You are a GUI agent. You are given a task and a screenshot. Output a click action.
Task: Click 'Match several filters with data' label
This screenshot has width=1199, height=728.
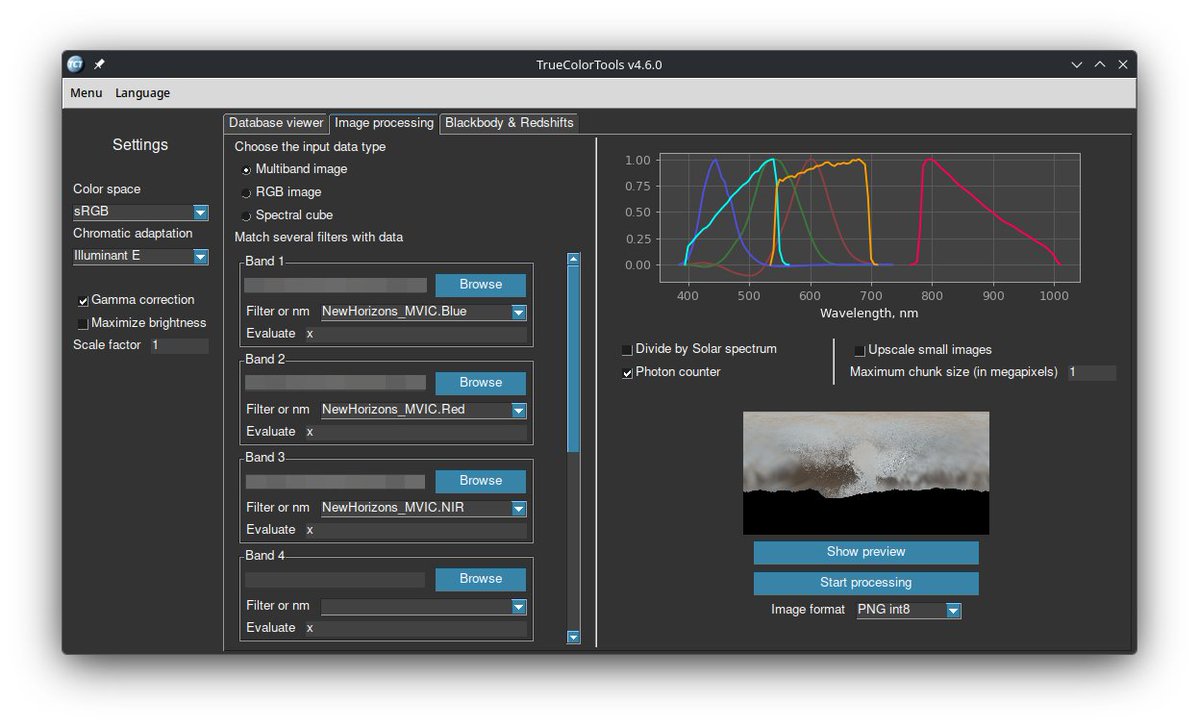(x=319, y=237)
